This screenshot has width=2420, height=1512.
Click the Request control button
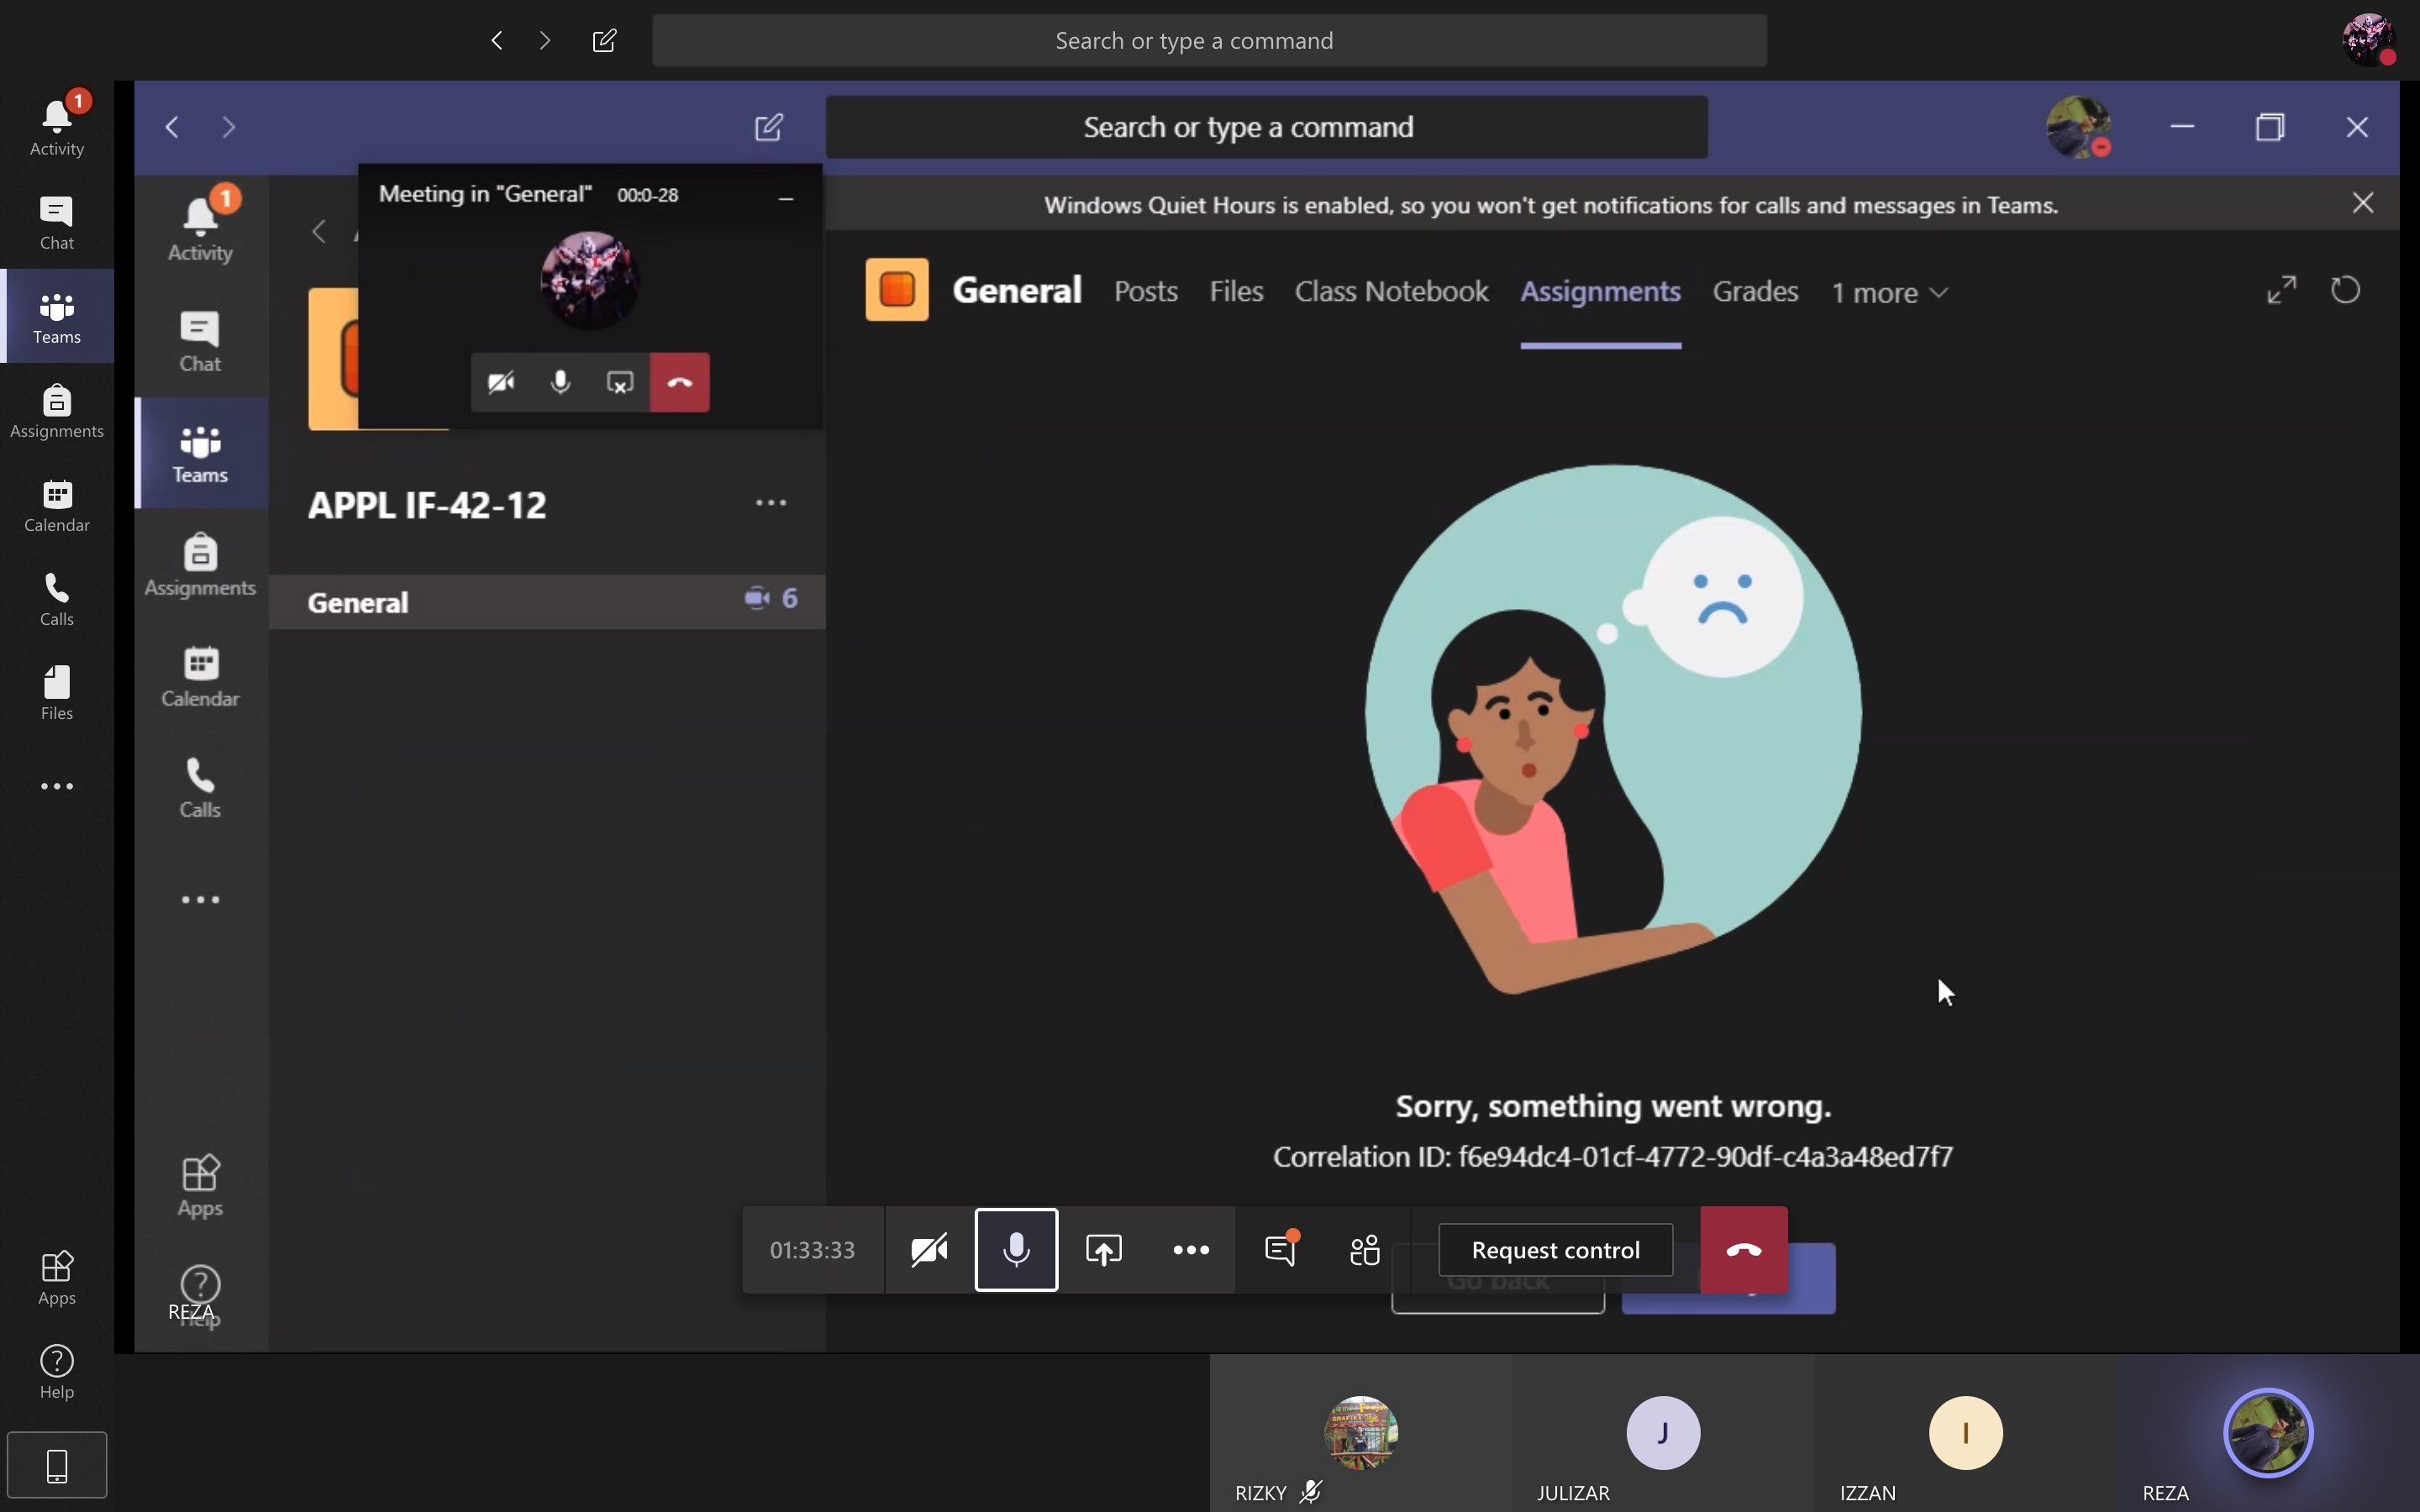tap(1555, 1249)
